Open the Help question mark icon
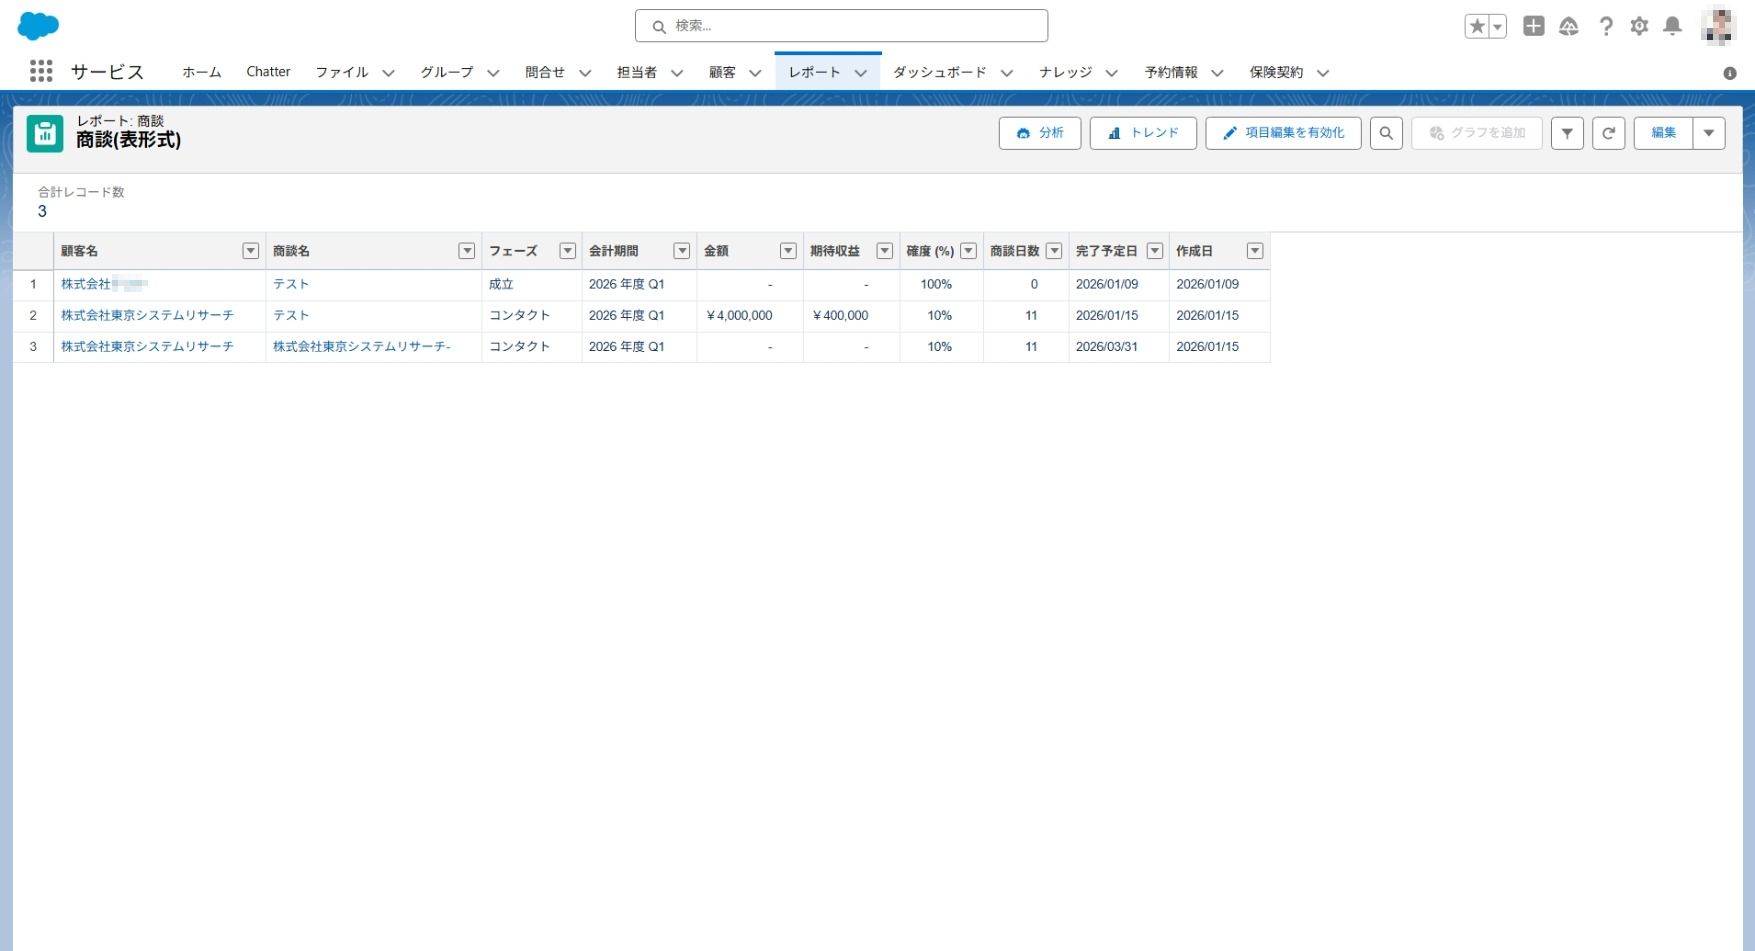 [x=1605, y=27]
